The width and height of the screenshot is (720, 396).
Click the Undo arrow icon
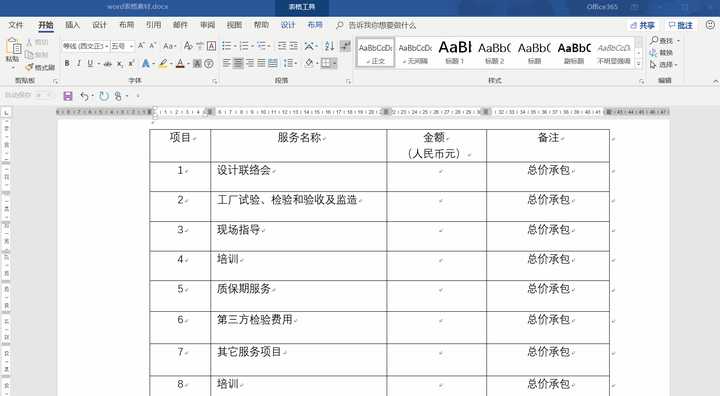point(84,96)
